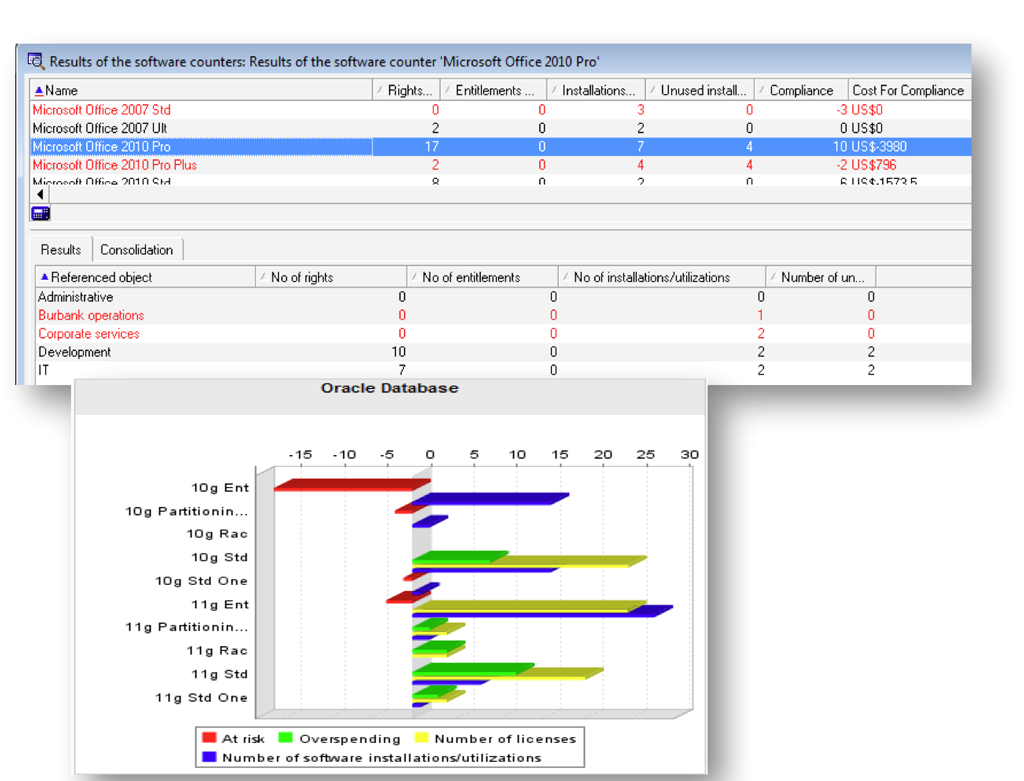The height and width of the screenshot is (781, 1024).
Task: Sort by the Entitlements column header
Action: pos(494,90)
